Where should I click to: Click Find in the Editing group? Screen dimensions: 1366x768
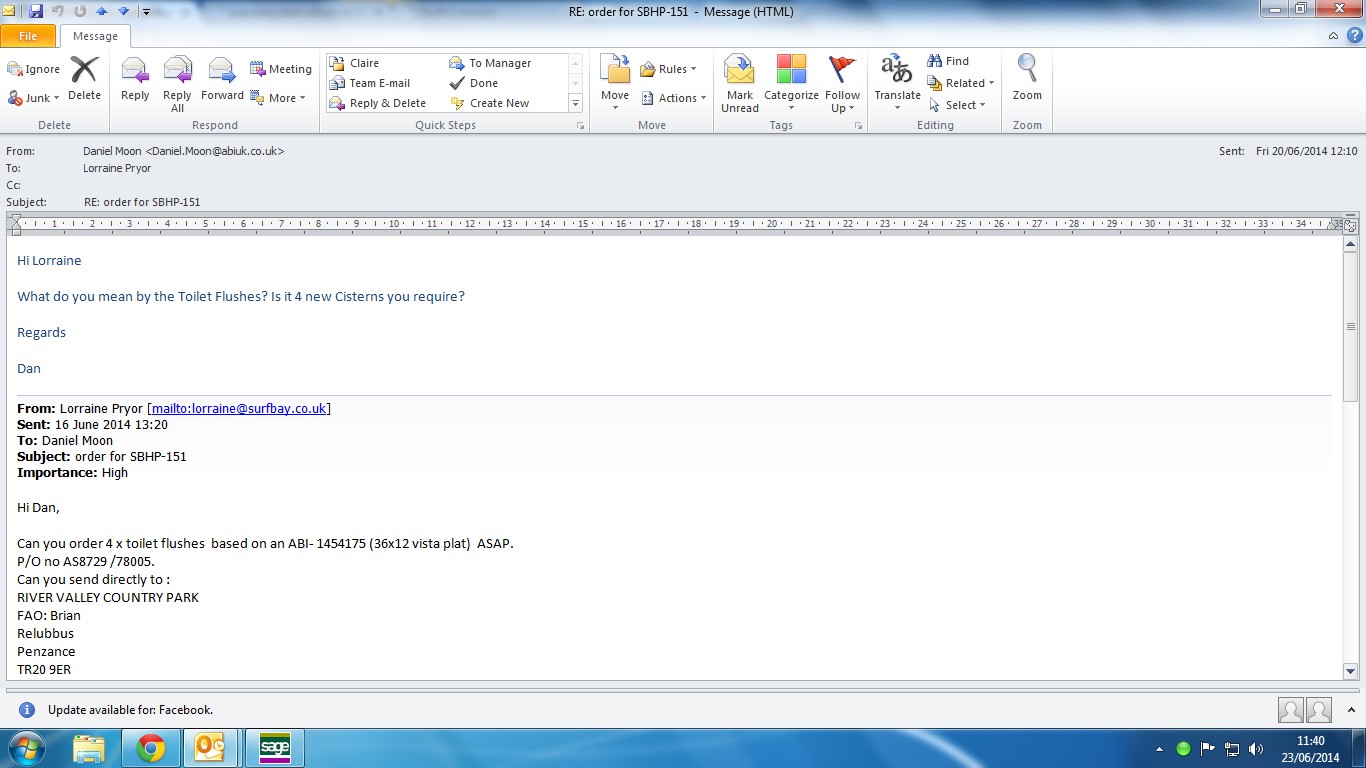(948, 61)
